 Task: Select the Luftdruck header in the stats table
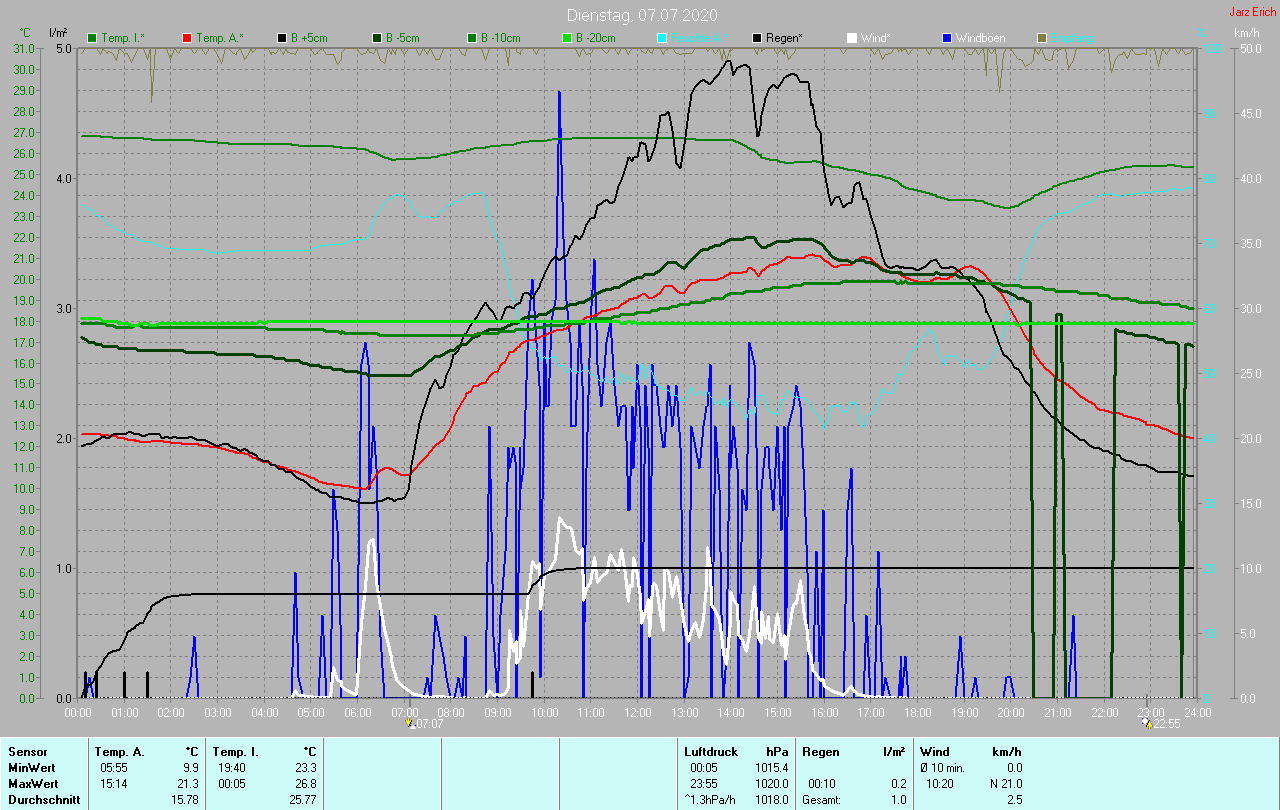(711, 751)
